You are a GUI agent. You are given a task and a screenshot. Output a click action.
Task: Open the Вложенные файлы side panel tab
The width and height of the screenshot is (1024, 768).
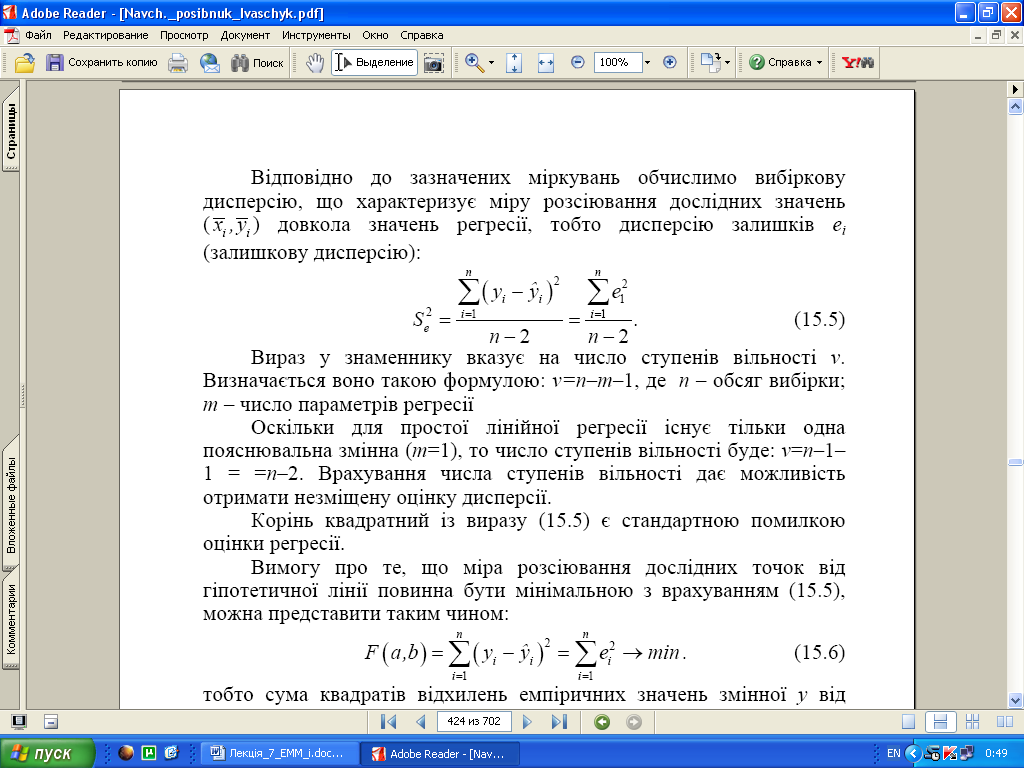11,504
